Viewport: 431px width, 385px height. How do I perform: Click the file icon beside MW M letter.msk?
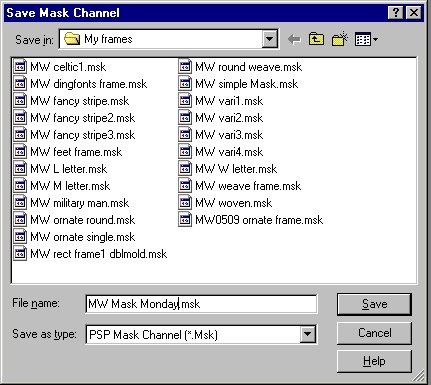point(20,186)
